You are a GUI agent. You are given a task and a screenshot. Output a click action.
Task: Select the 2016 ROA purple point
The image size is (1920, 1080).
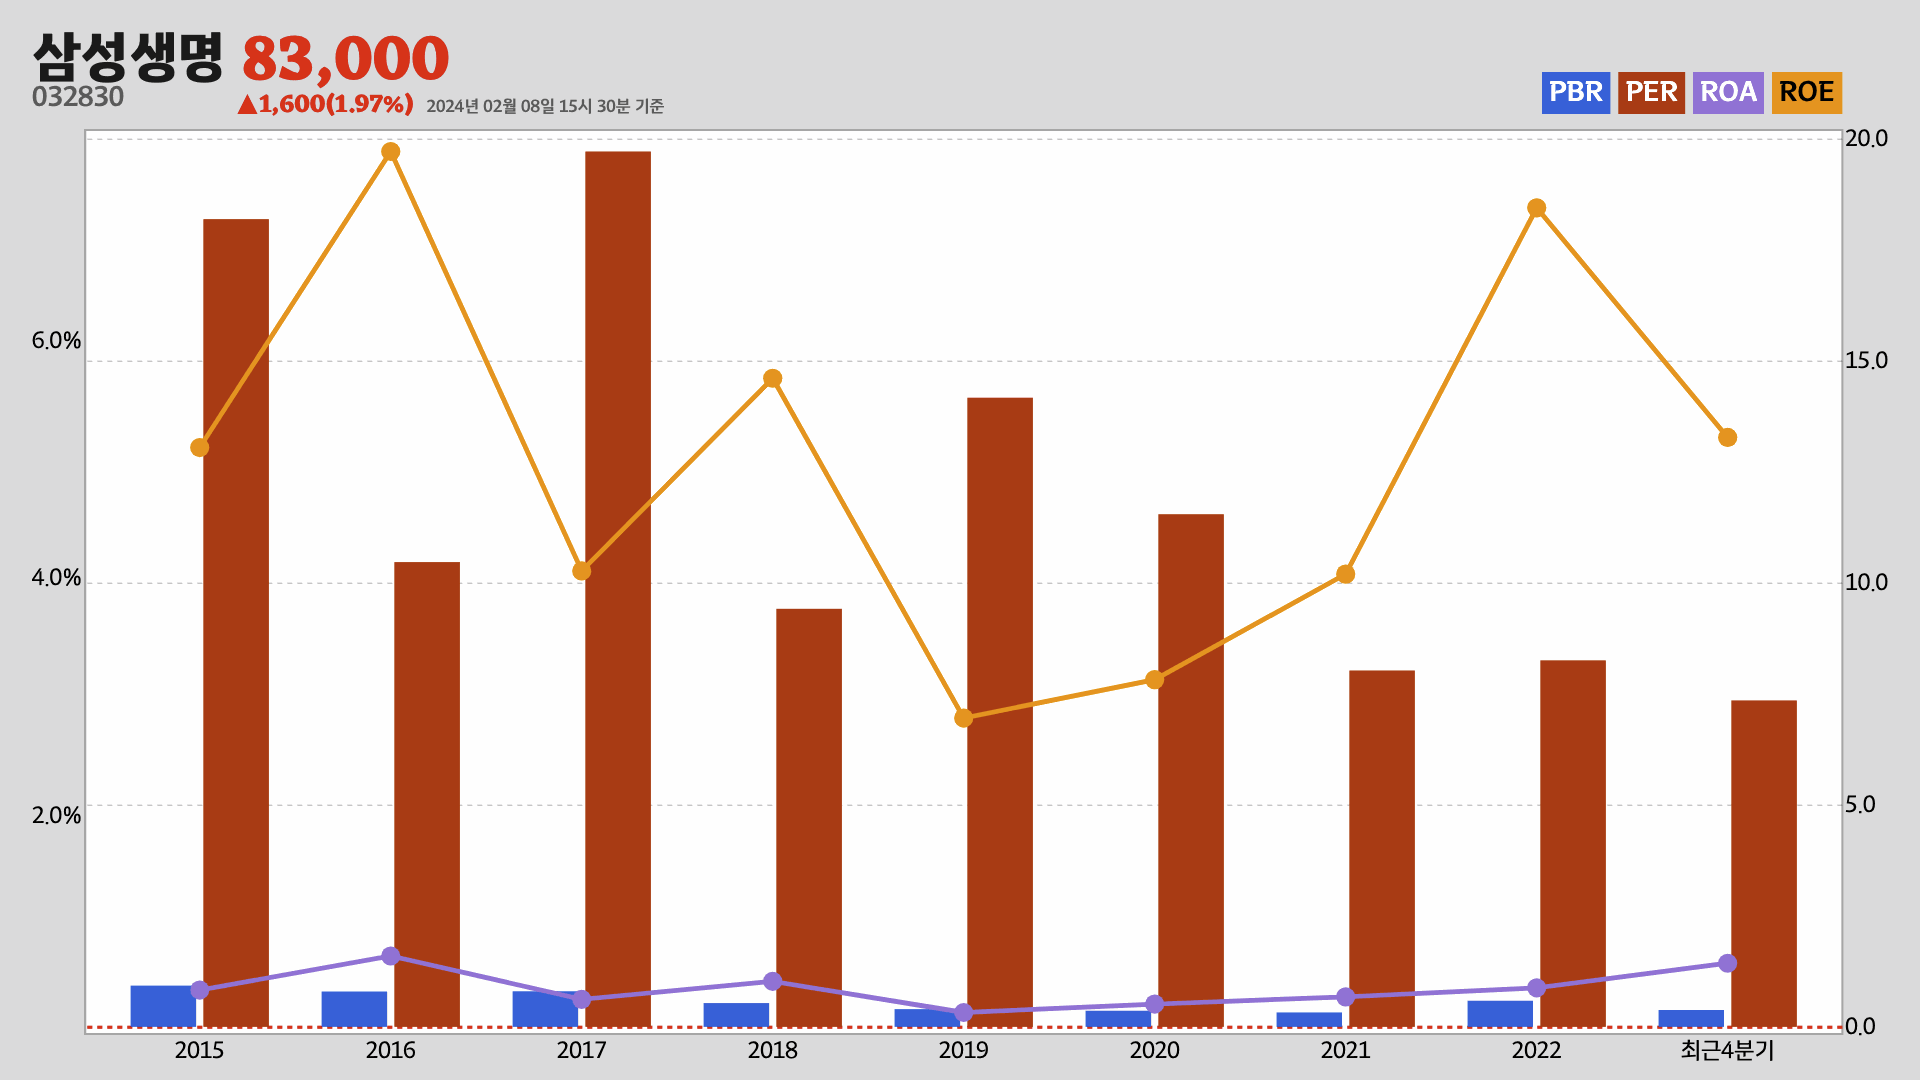[x=391, y=956]
